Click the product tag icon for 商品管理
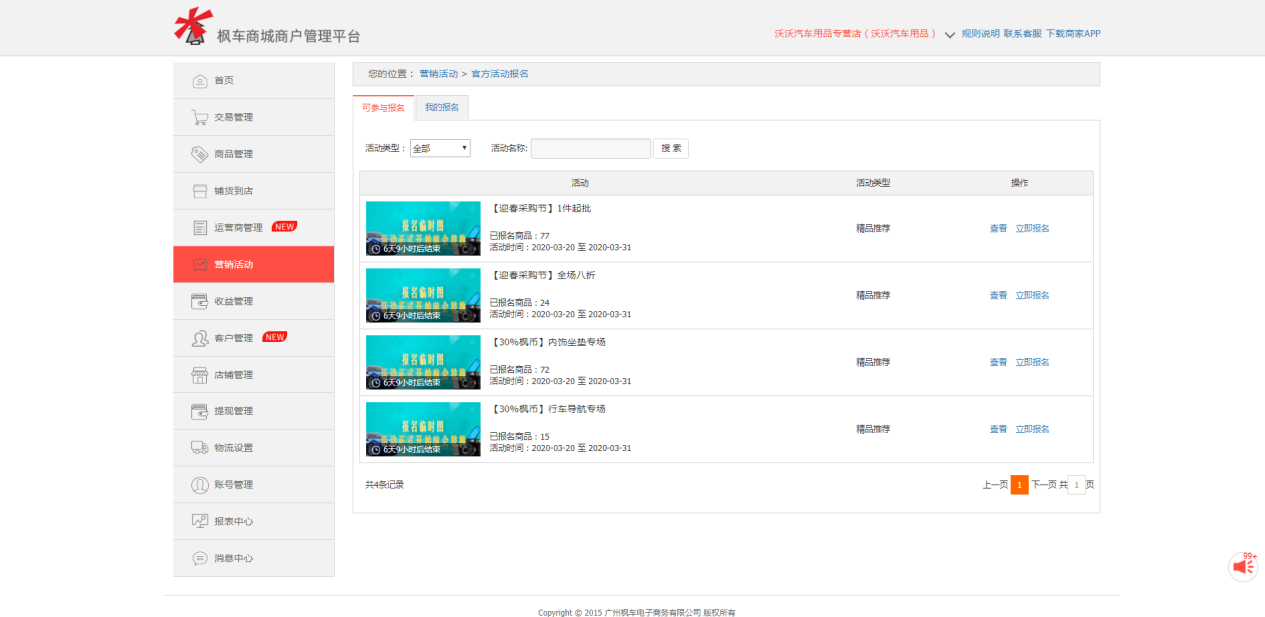The height and width of the screenshot is (617, 1265). tap(199, 154)
